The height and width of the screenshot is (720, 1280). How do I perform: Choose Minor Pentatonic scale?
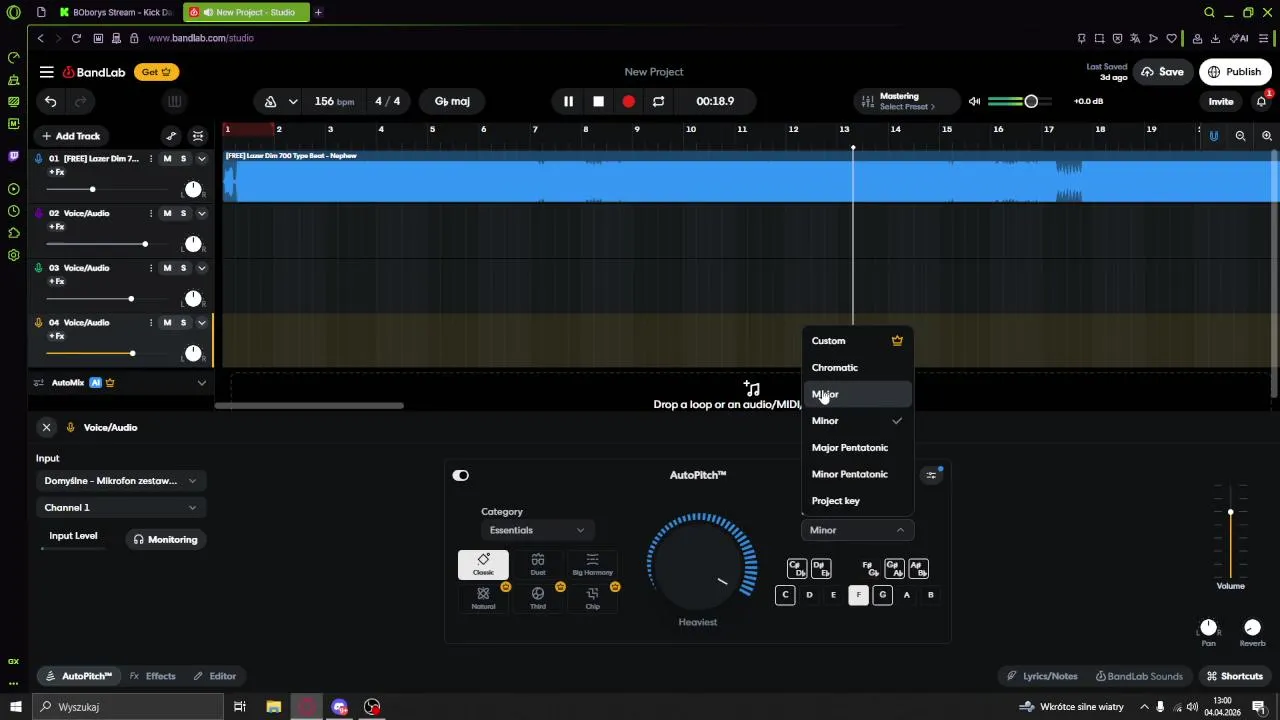click(x=857, y=474)
